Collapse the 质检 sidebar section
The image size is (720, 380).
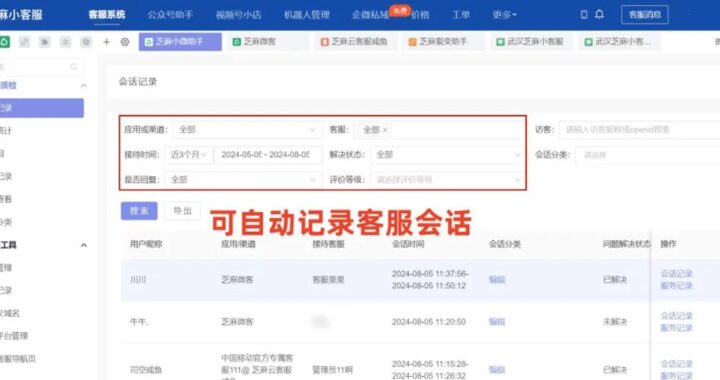[84, 85]
